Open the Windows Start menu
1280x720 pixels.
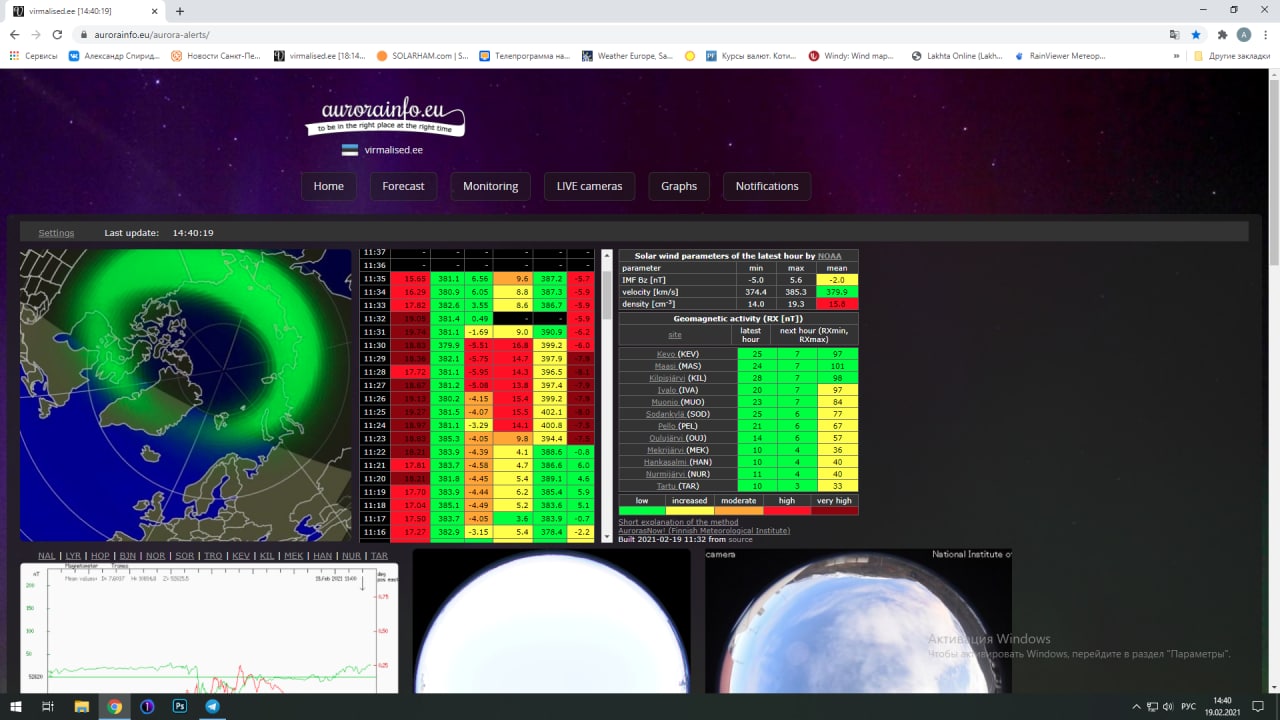click(x=16, y=706)
